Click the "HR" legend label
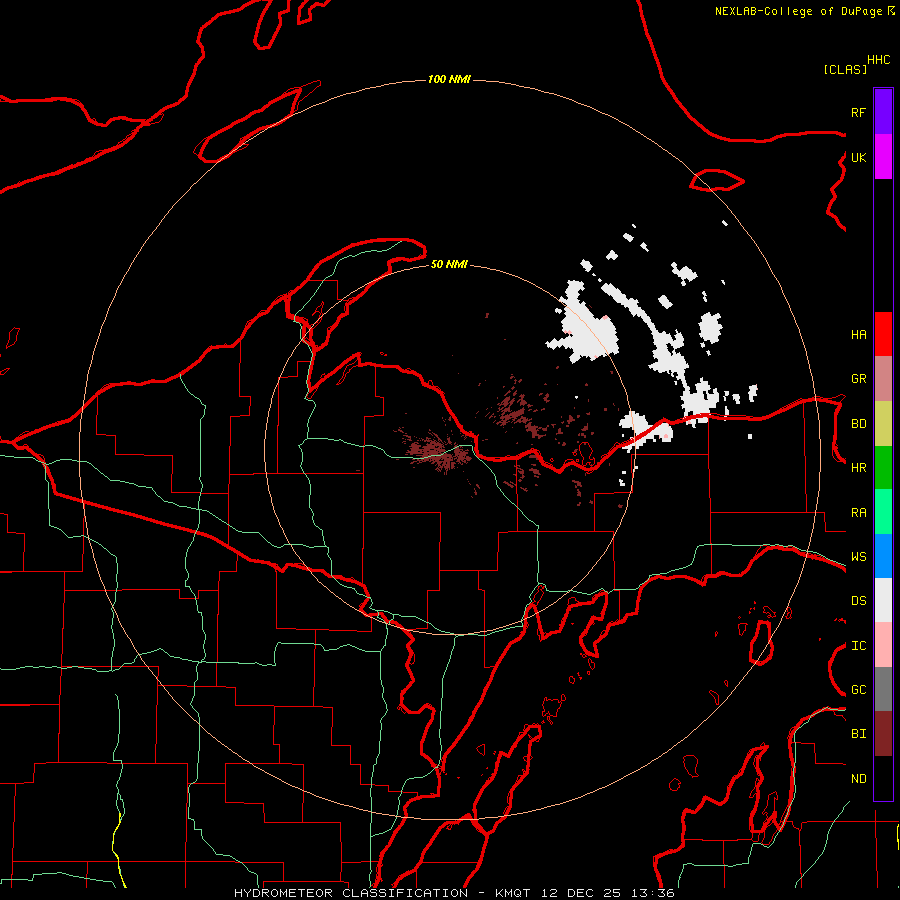 858,468
